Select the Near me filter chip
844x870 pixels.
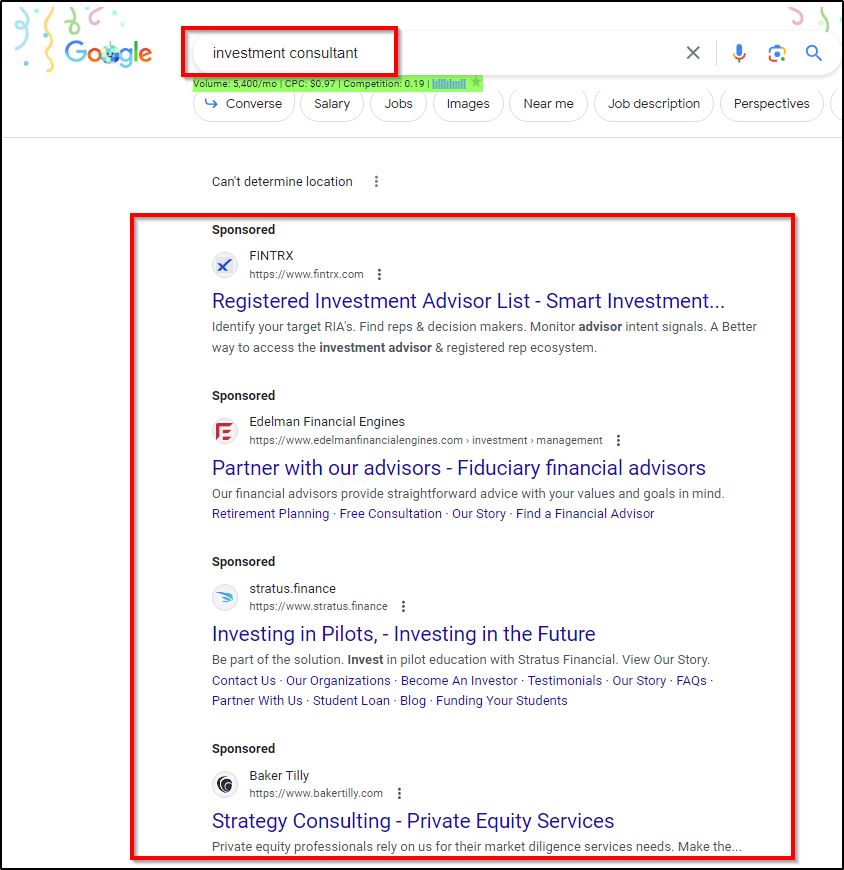[548, 104]
